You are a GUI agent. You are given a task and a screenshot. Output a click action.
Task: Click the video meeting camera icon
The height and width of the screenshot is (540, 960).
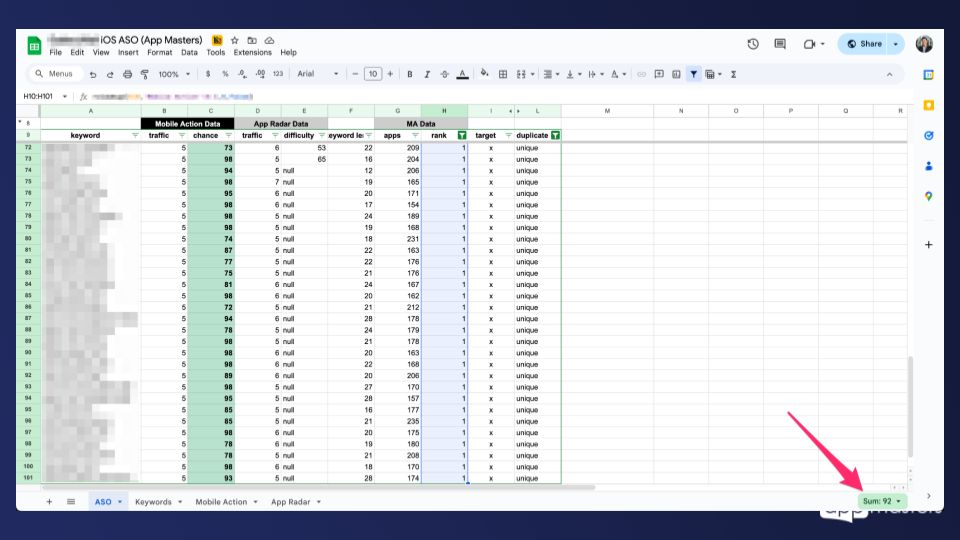click(809, 44)
